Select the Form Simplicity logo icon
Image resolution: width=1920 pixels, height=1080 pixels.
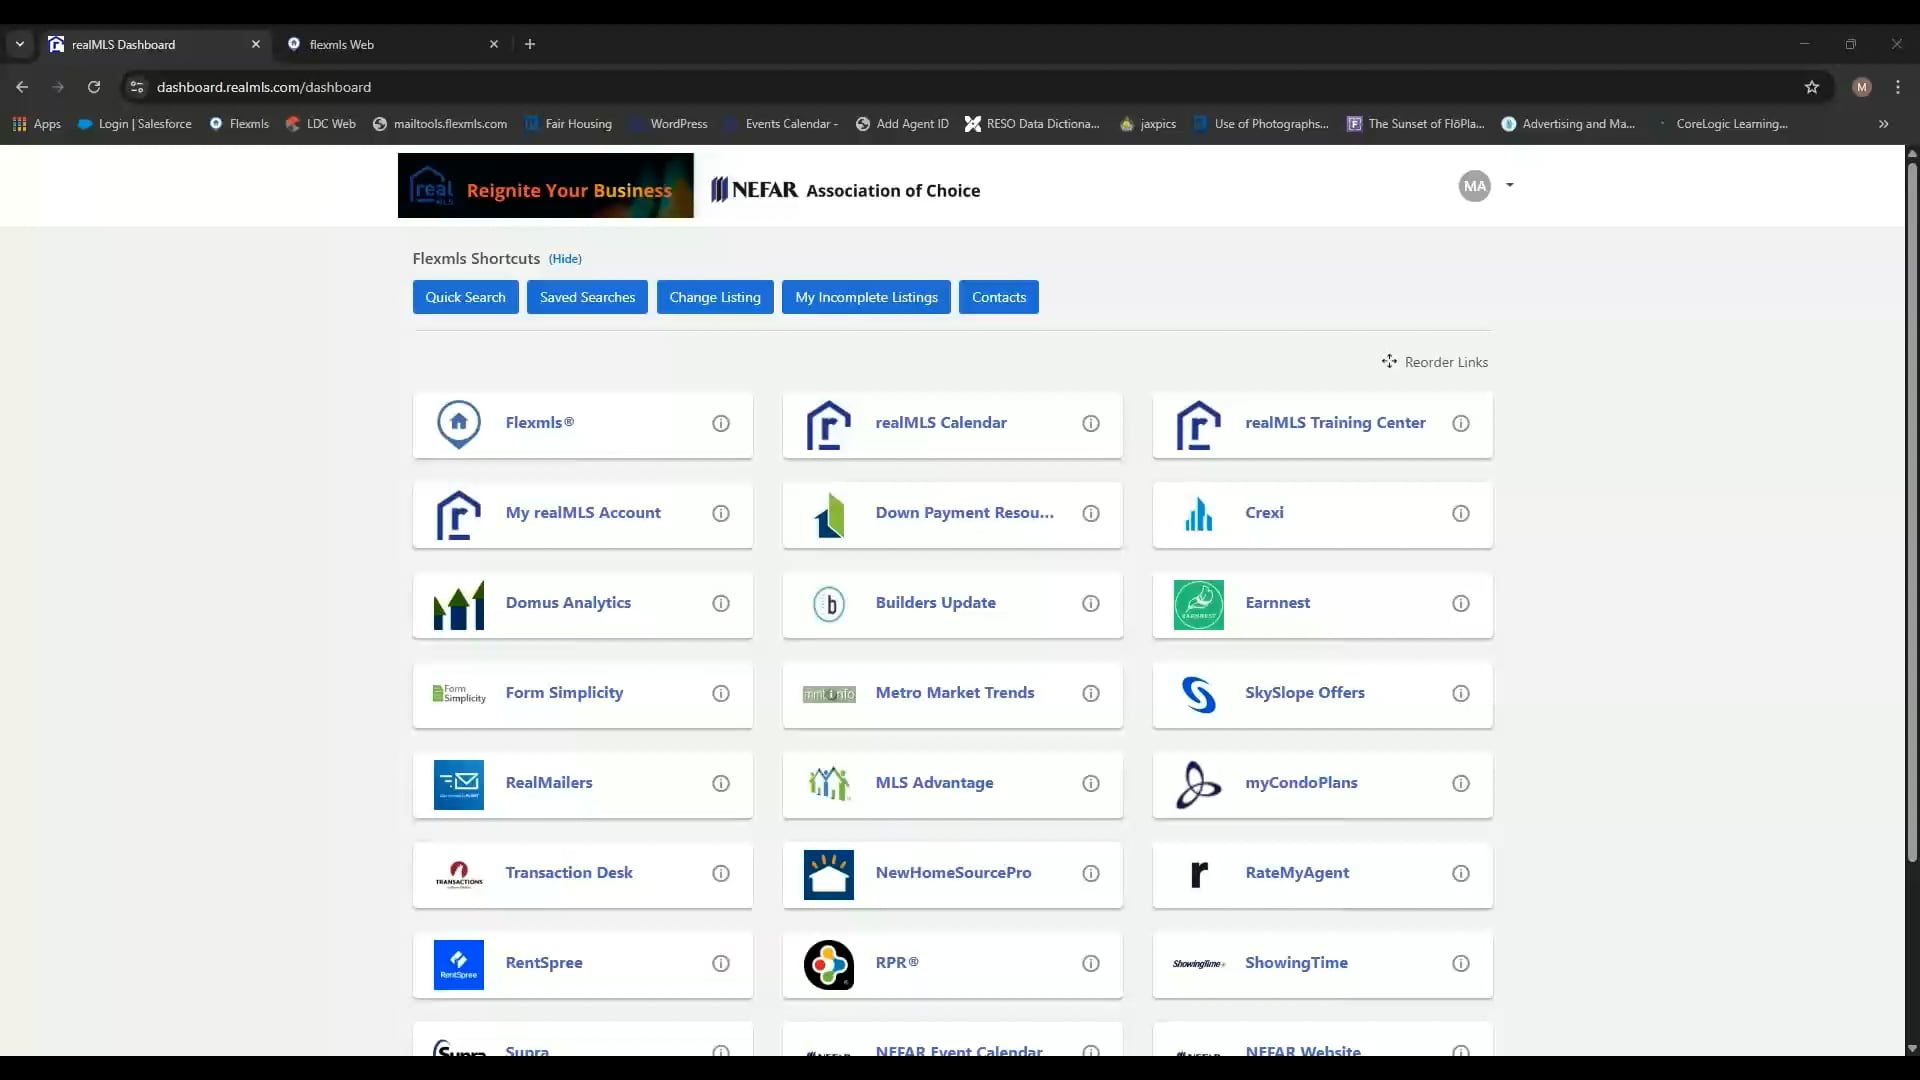pos(458,693)
